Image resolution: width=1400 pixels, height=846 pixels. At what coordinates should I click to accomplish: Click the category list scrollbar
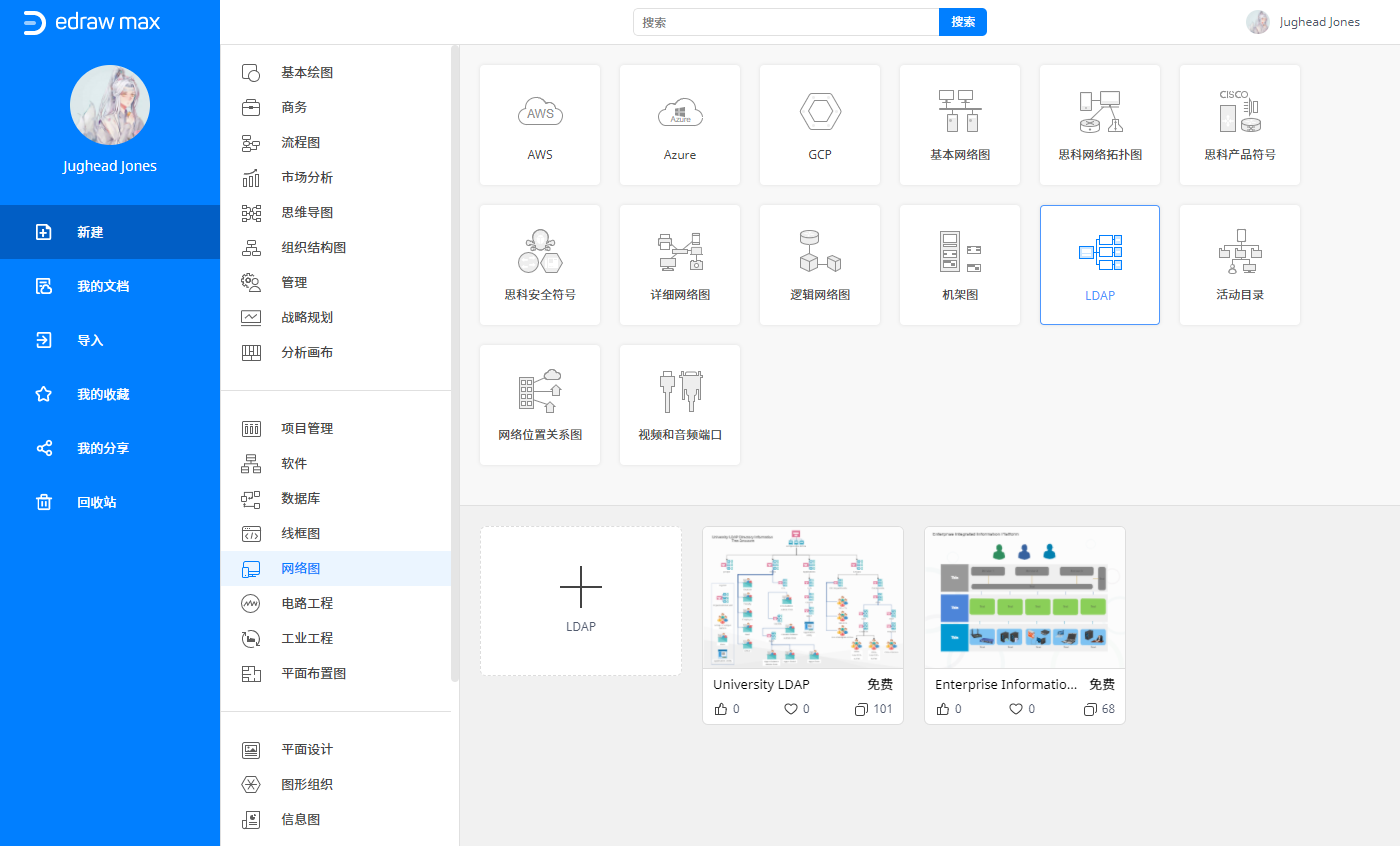click(455, 363)
